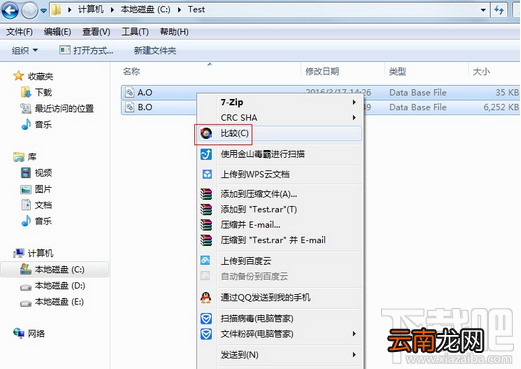Choose 压缩并 E-mail... option
Image resolution: width=521 pixels, height=369 pixels.
[250, 225]
